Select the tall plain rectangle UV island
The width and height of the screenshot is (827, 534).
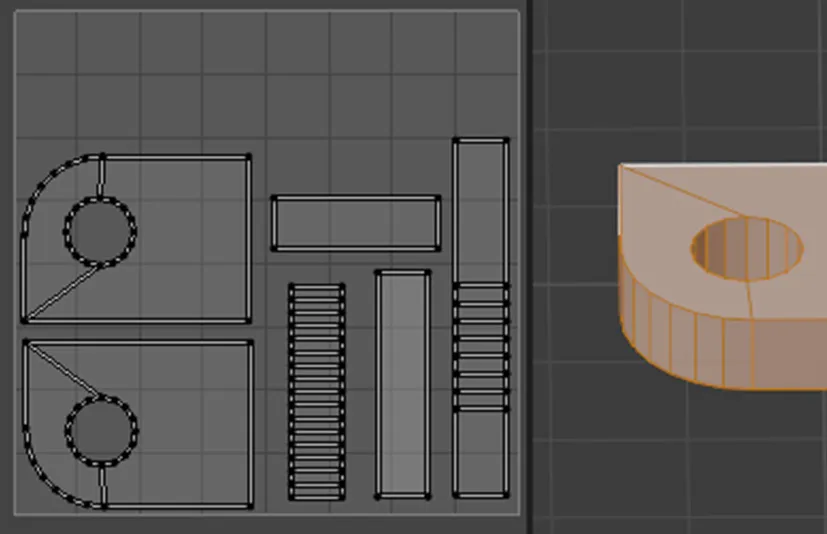(x=402, y=384)
